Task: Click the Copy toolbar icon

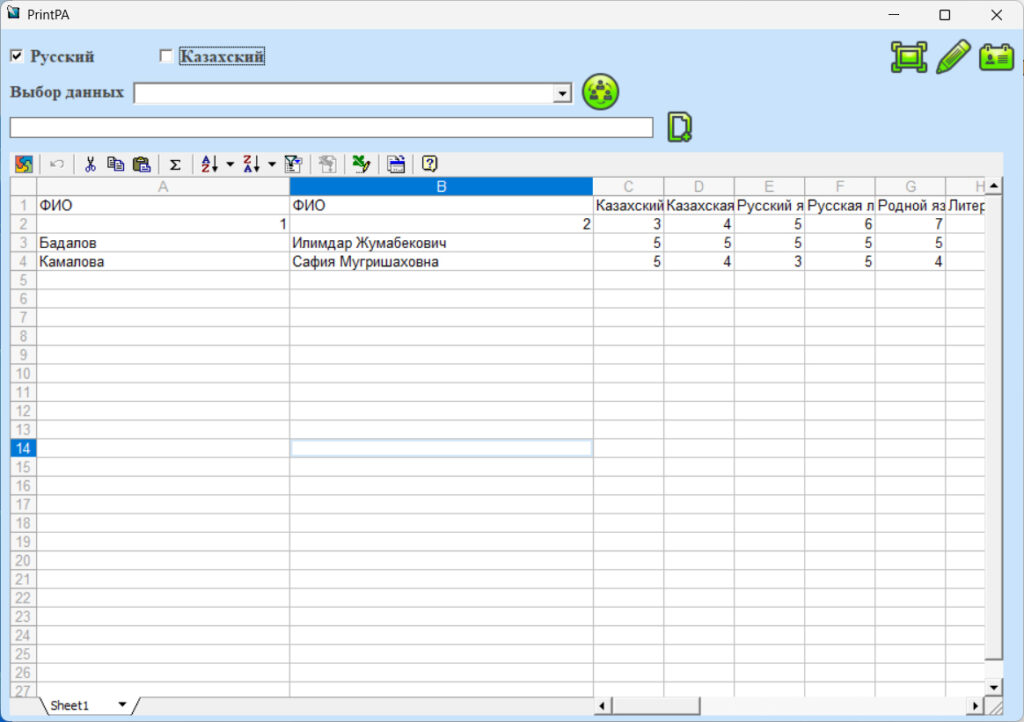Action: (x=116, y=164)
